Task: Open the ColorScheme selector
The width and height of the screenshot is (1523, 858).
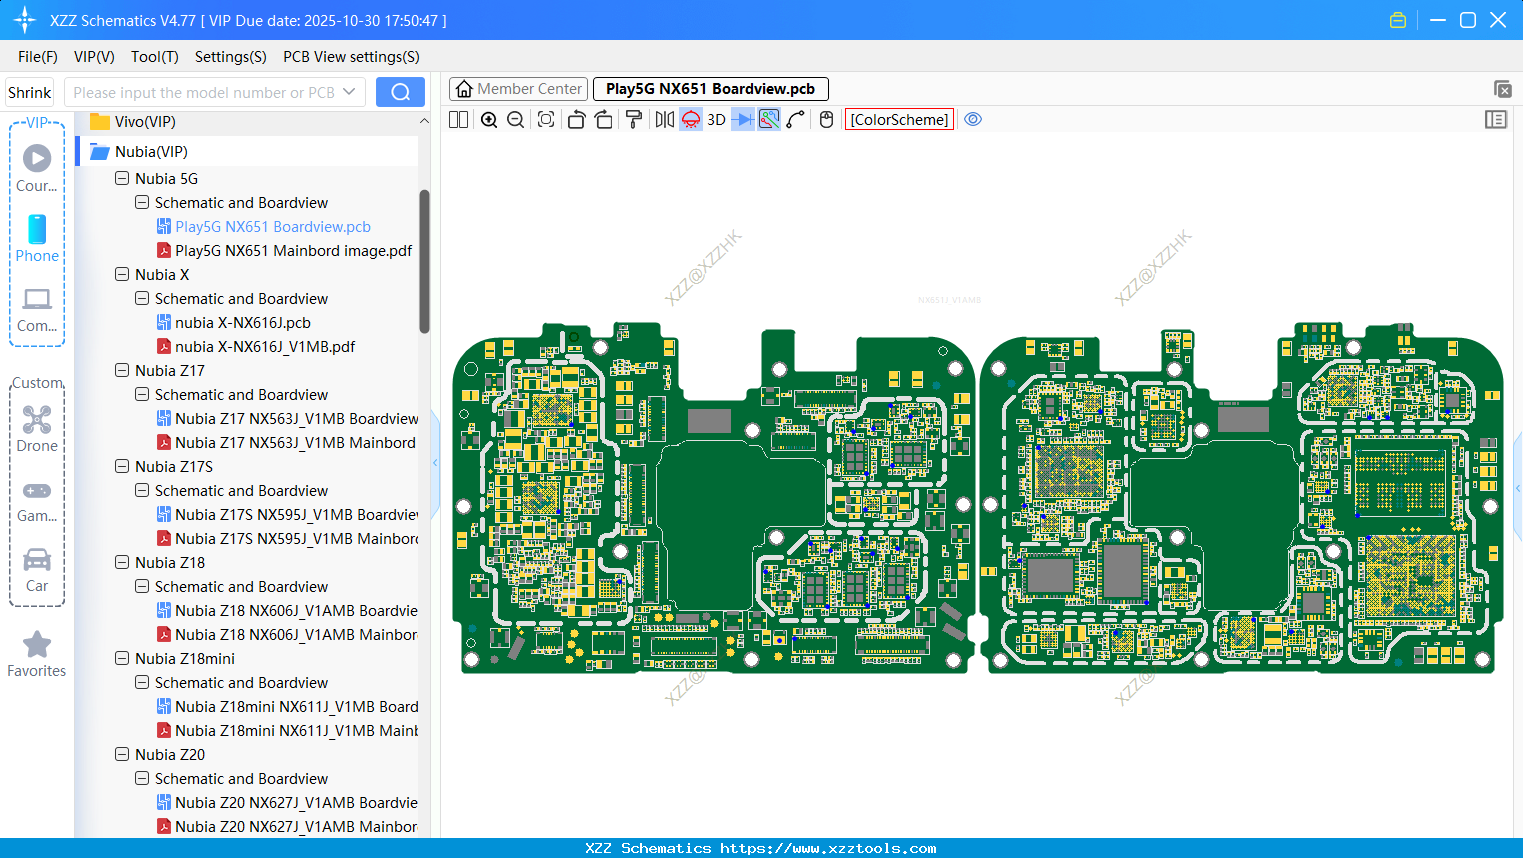Action: [899, 119]
